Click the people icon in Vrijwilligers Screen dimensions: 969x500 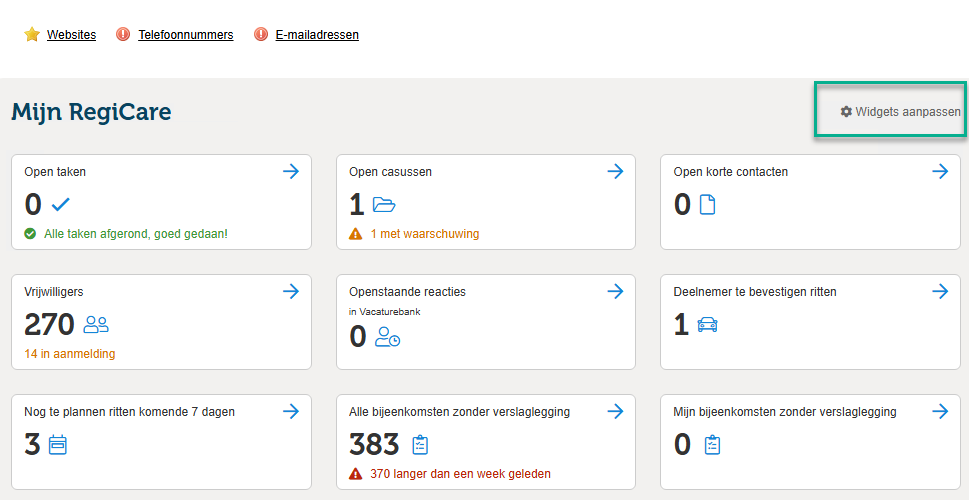(x=96, y=324)
